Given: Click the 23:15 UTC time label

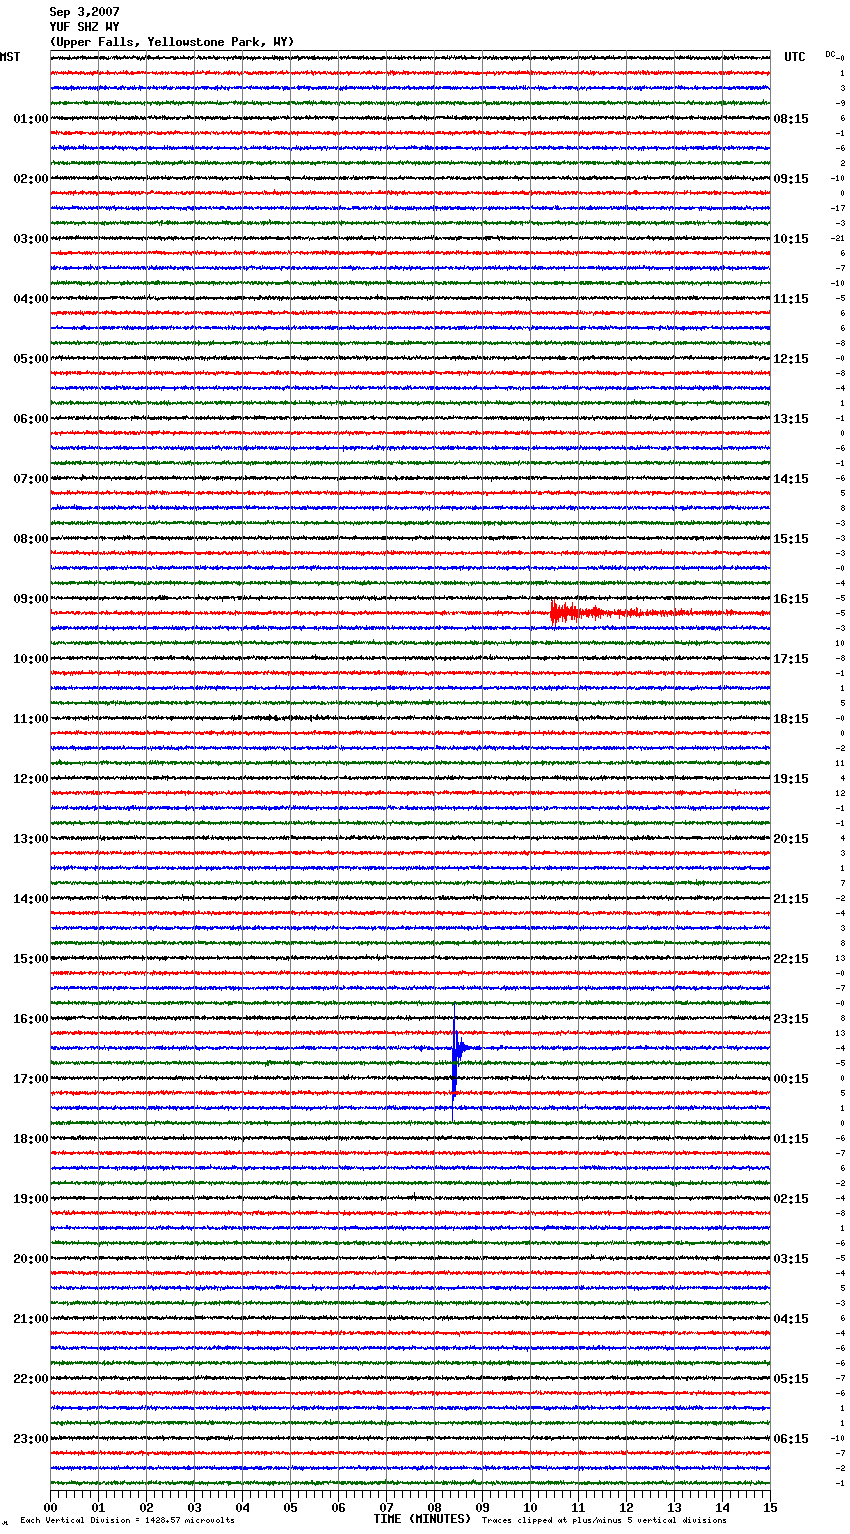Looking at the screenshot, I should (x=791, y=1019).
